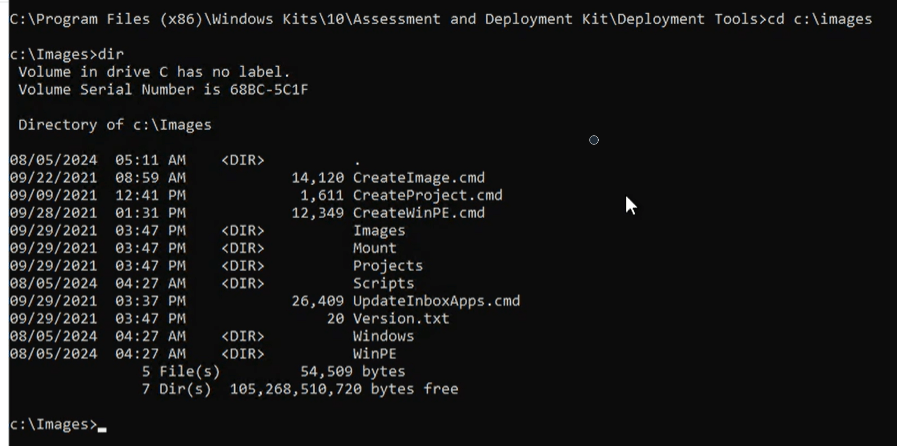The image size is (897, 446).
Task: Click the WinPE directory name
Action: click(x=374, y=354)
